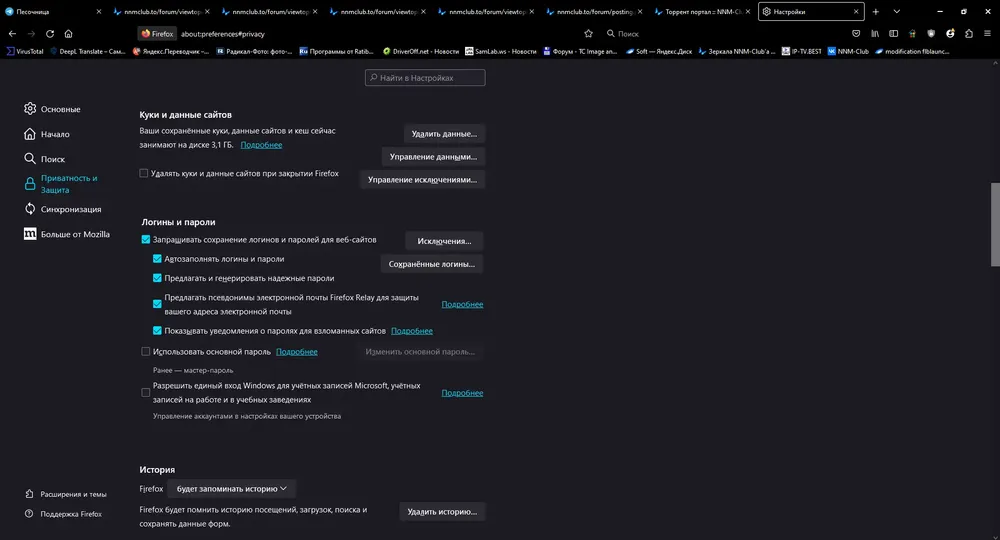Open the Яндекс.Переводчик bookmark
Screen dimensions: 1000x540
(x=170, y=51)
